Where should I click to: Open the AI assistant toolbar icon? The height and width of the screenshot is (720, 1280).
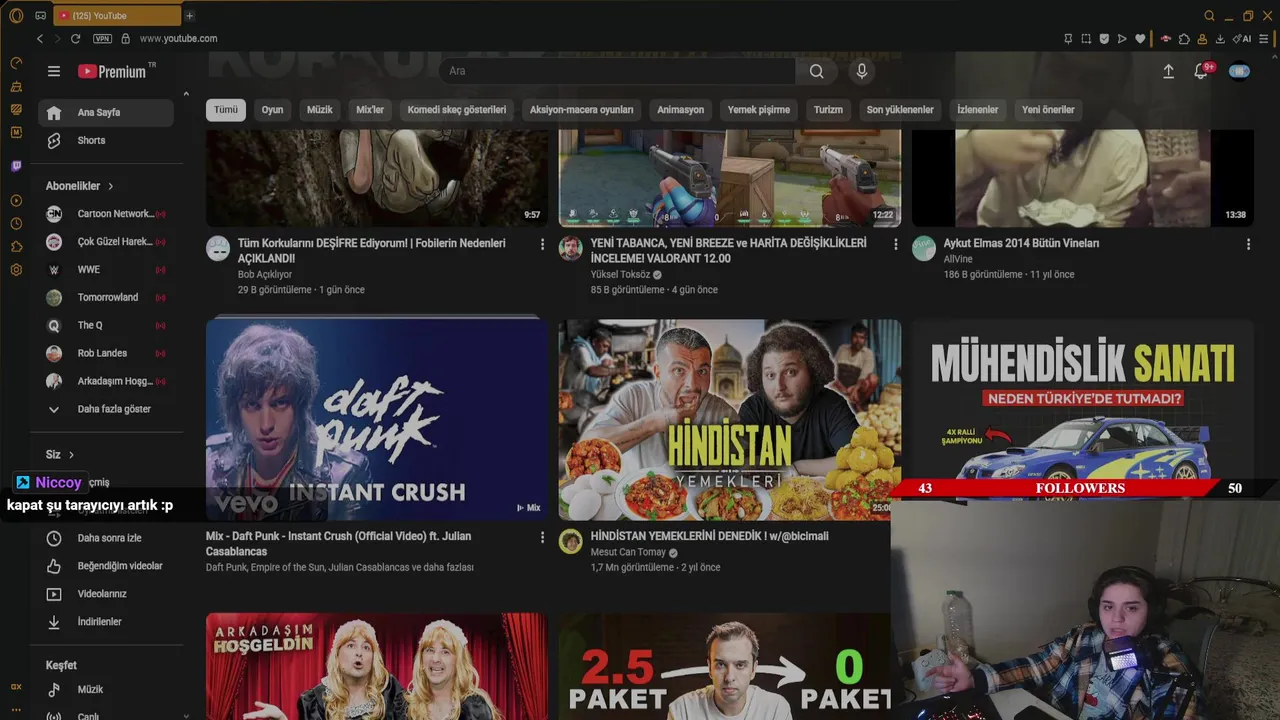(1242, 38)
